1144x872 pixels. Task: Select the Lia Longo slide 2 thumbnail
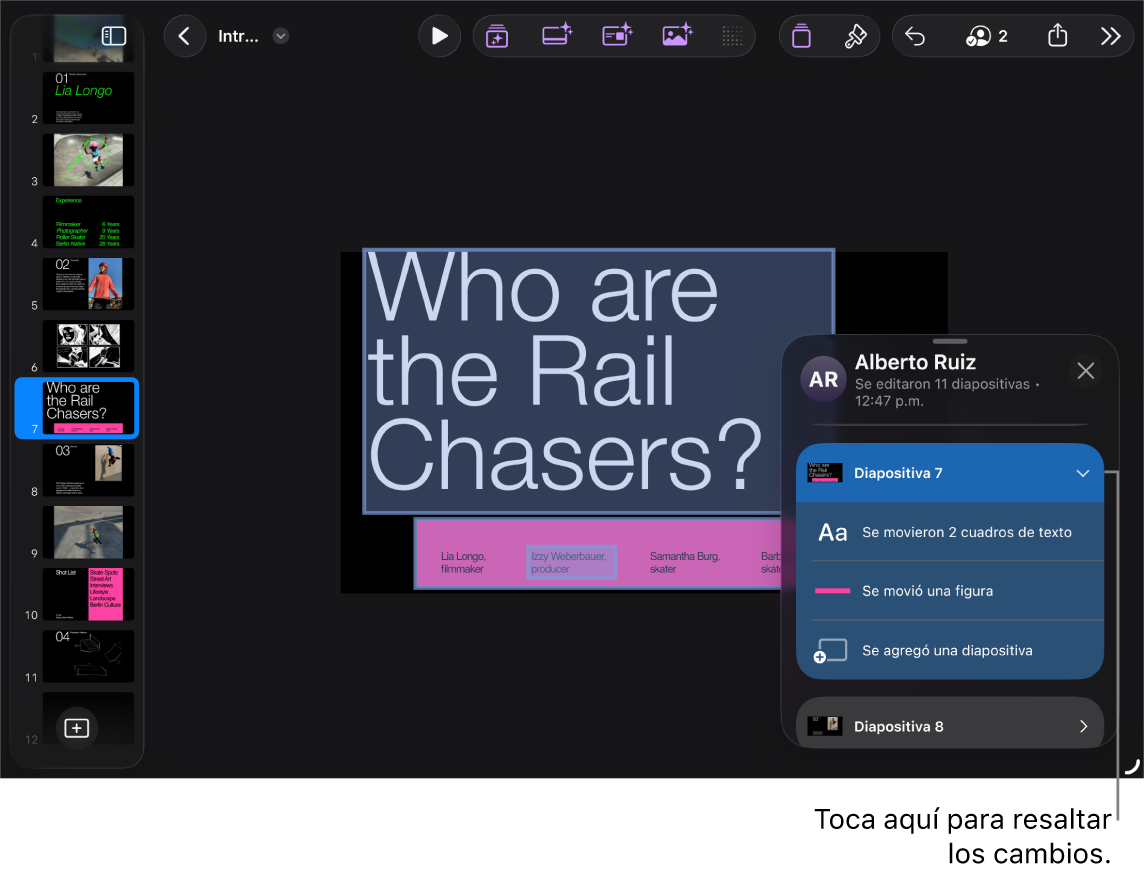88,98
